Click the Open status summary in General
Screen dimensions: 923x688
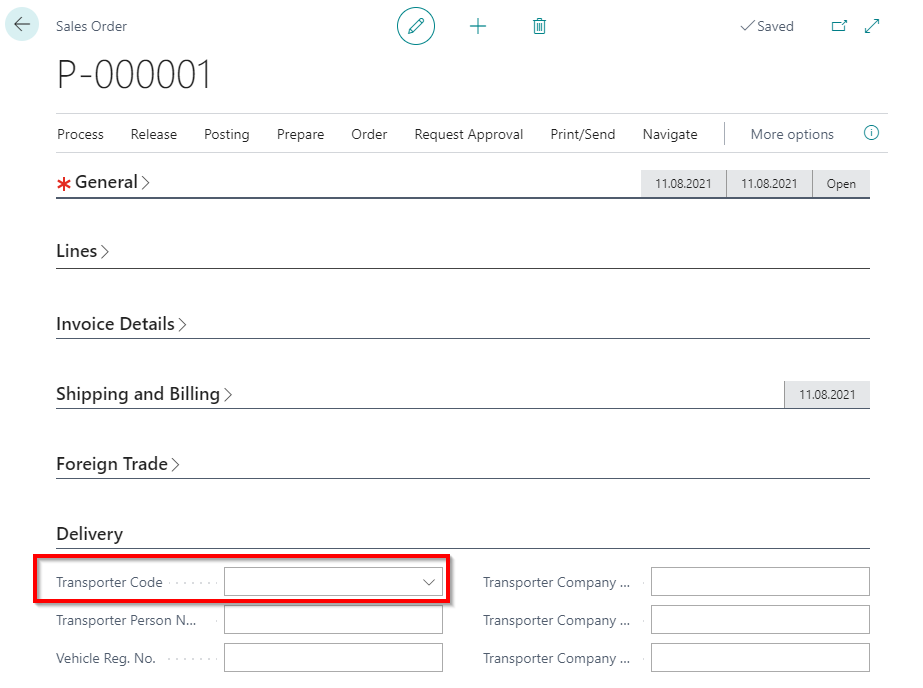(841, 184)
